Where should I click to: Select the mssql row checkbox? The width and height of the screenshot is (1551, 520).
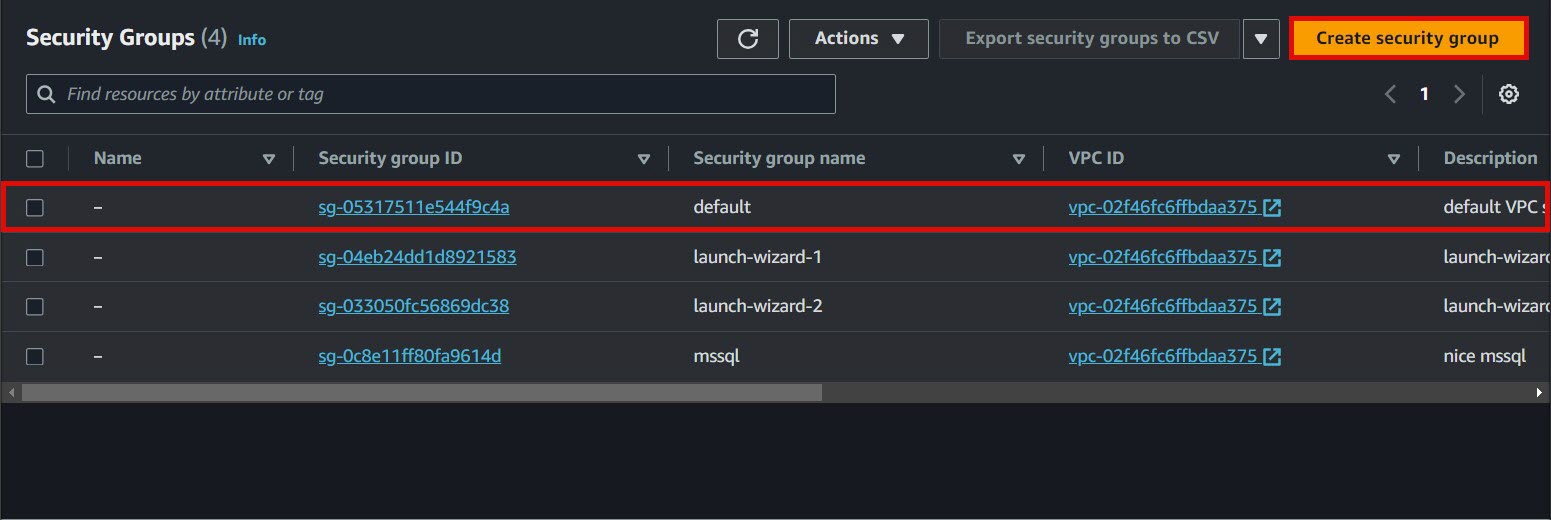click(x=35, y=356)
